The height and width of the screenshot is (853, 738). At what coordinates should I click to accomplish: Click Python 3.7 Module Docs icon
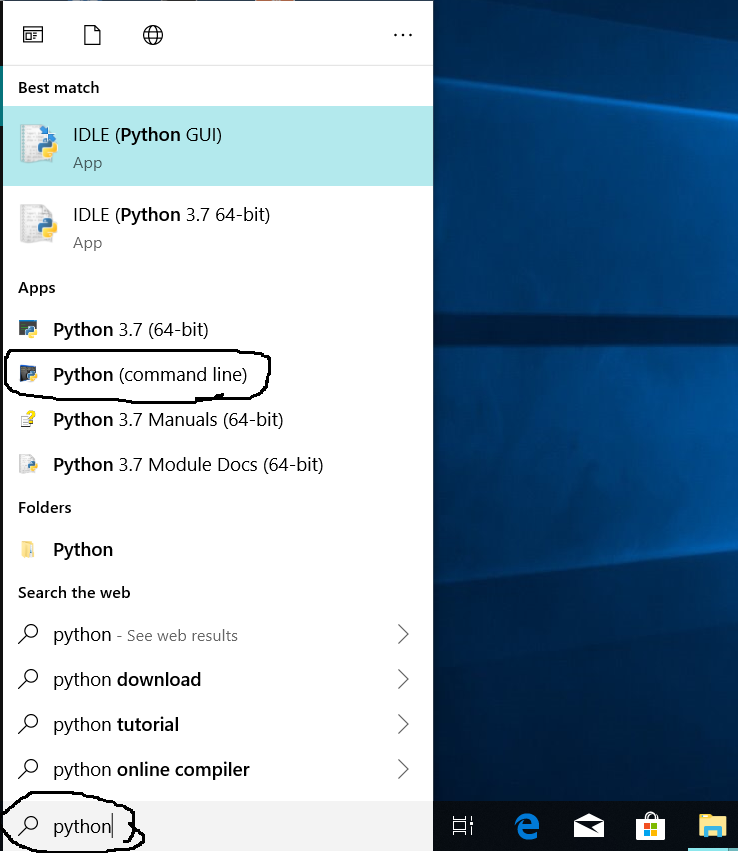(28, 464)
